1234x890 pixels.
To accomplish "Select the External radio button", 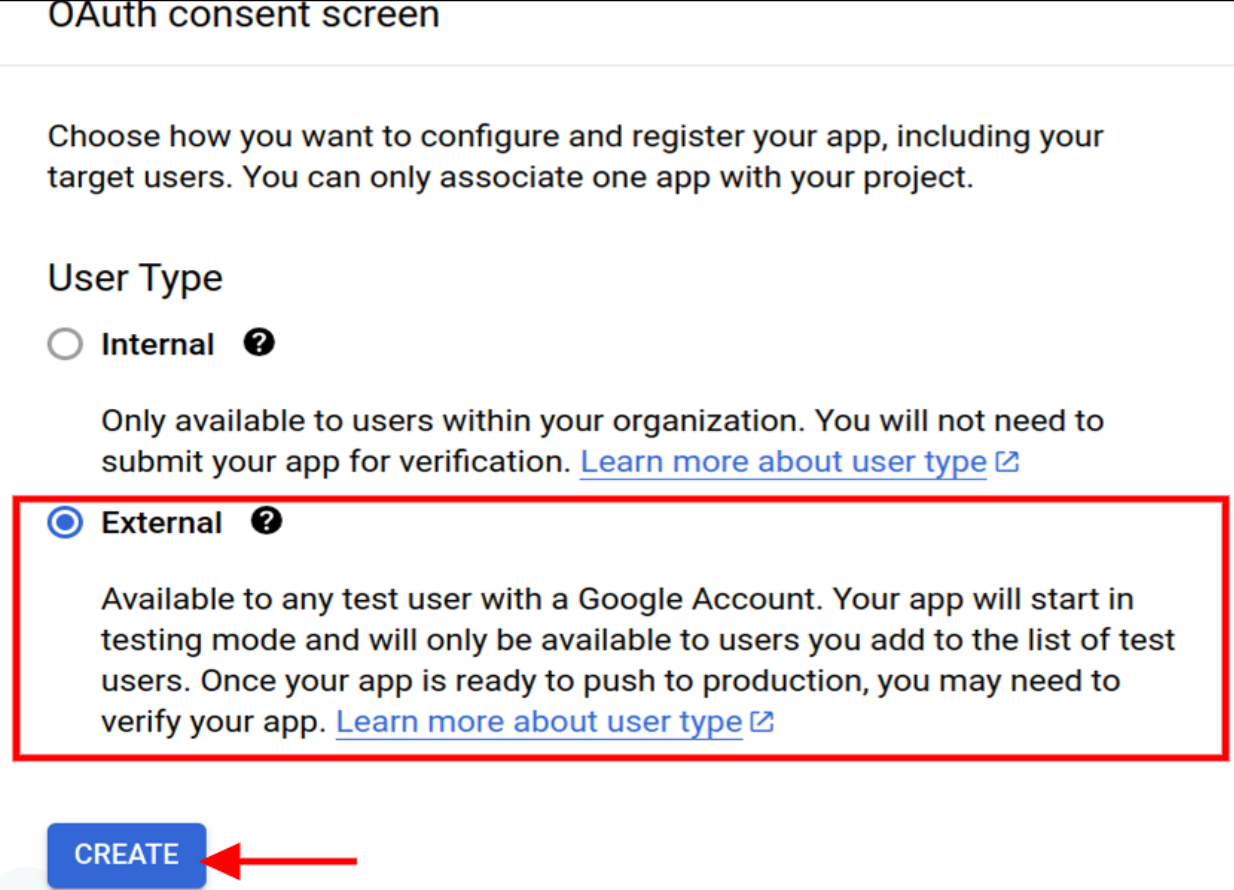I will (65, 523).
